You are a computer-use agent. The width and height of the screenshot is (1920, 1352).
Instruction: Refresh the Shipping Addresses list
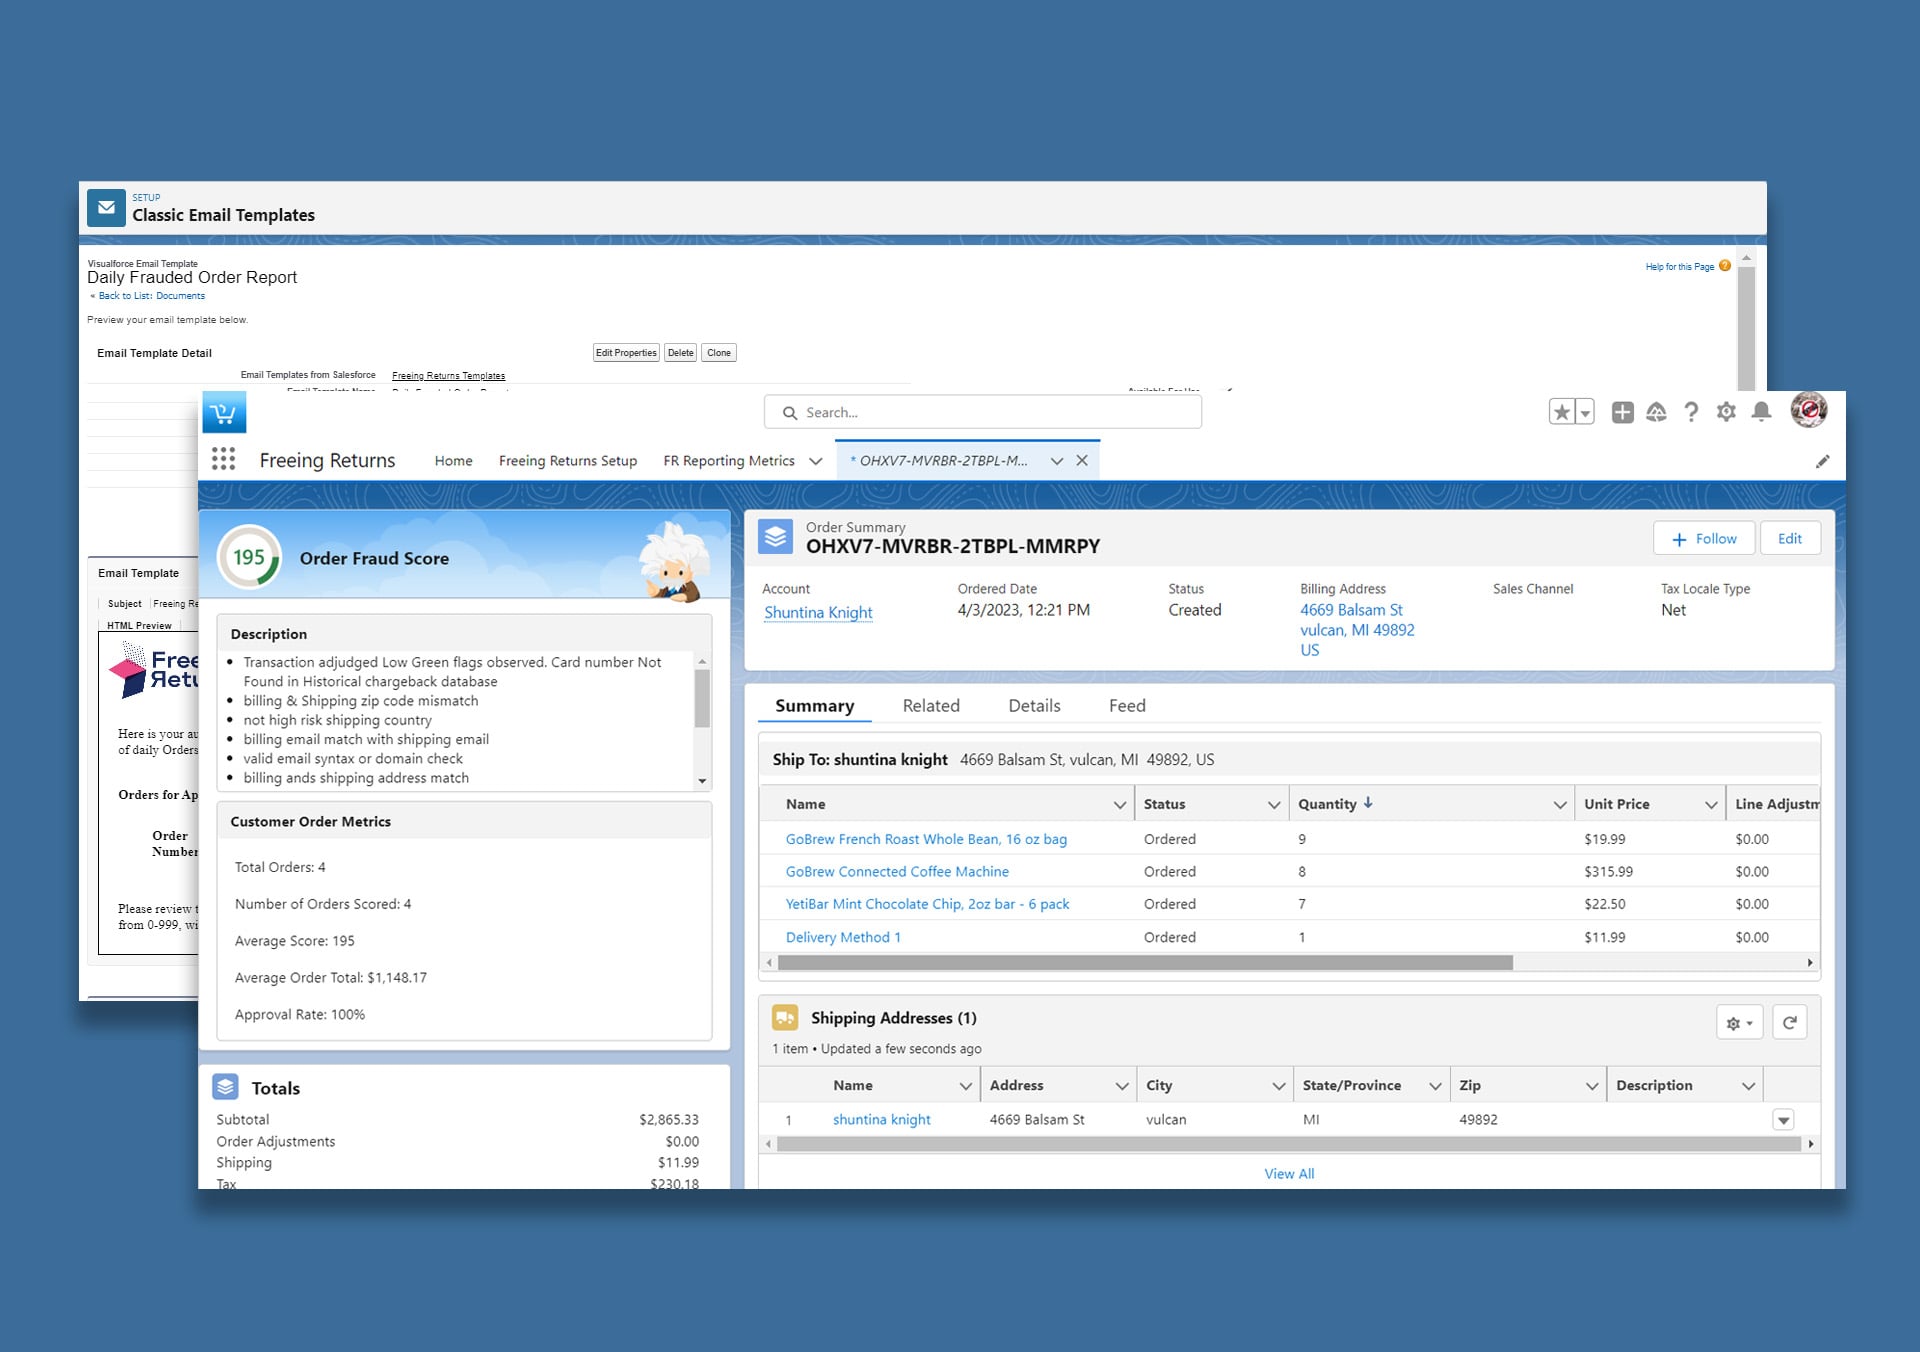point(1789,1022)
